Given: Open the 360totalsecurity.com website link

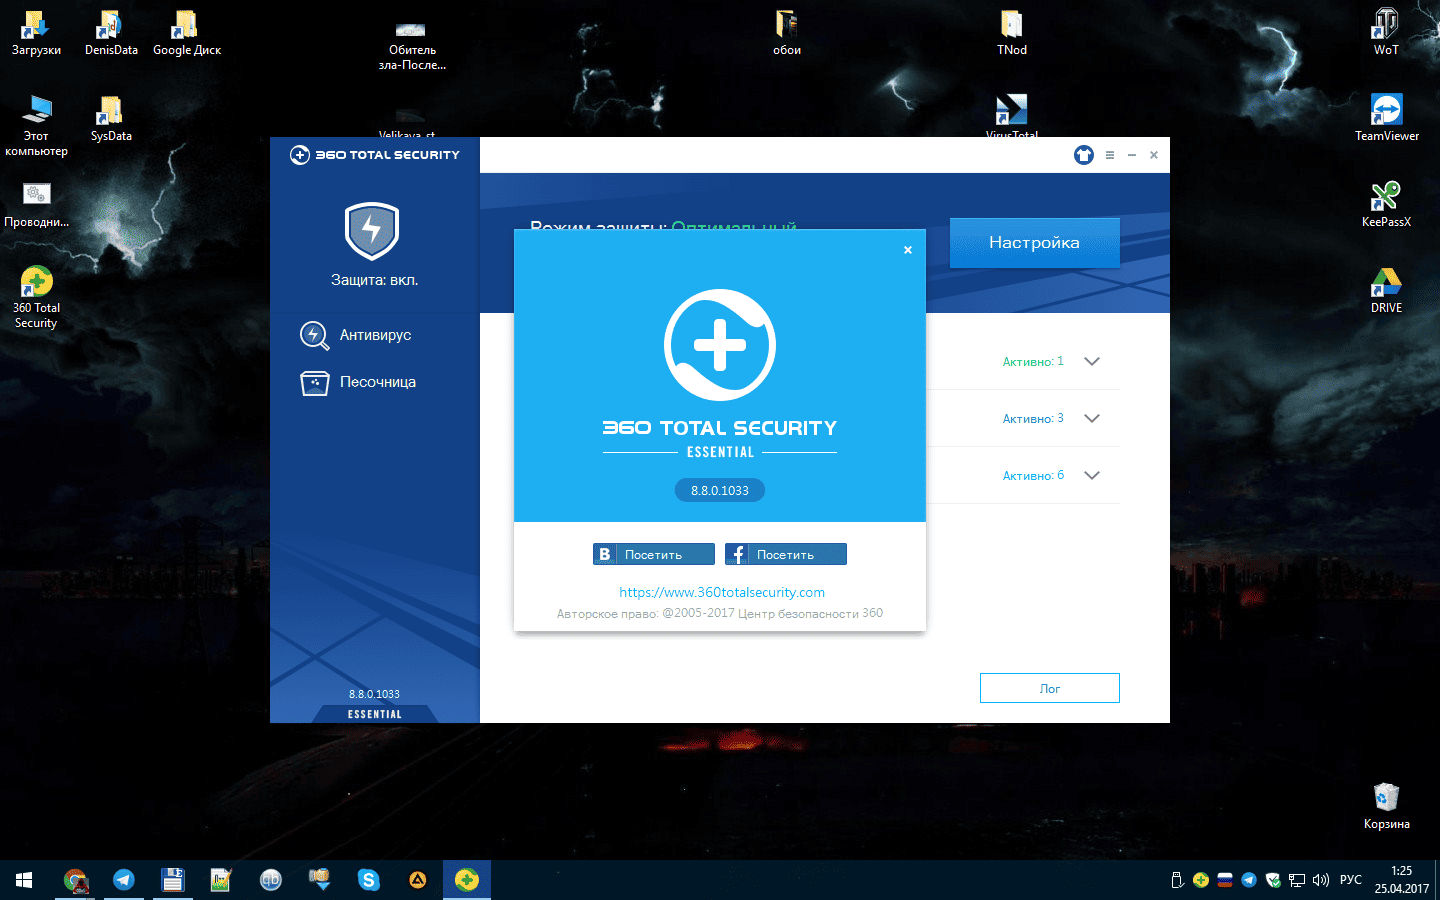Looking at the screenshot, I should coord(722,592).
